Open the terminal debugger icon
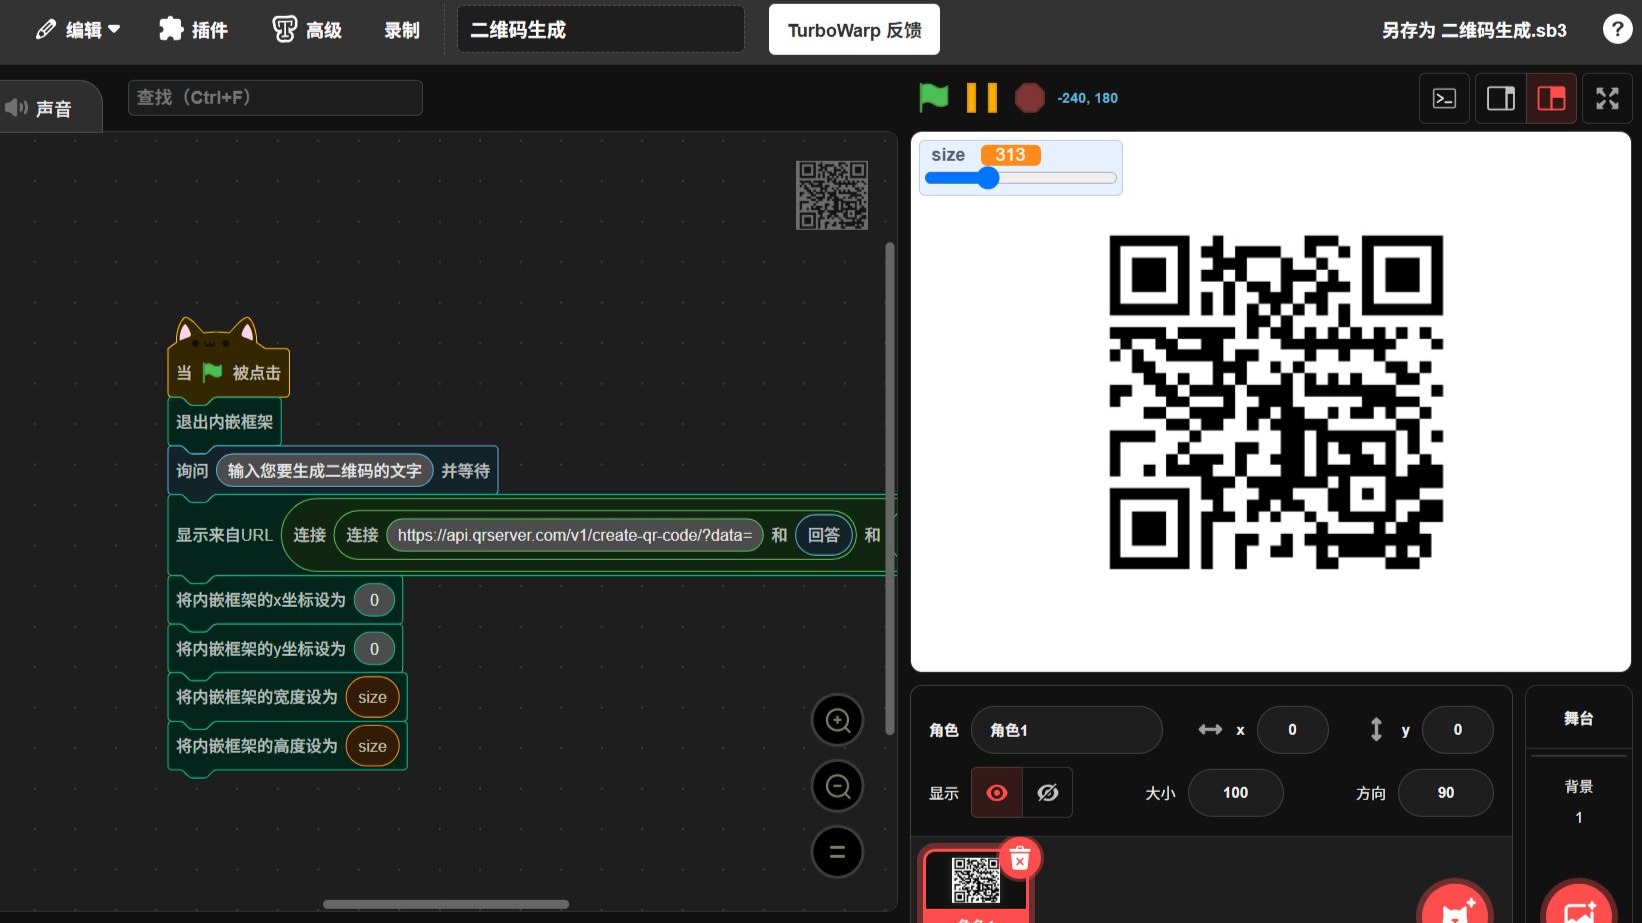The height and width of the screenshot is (923, 1642). pyautogui.click(x=1444, y=98)
